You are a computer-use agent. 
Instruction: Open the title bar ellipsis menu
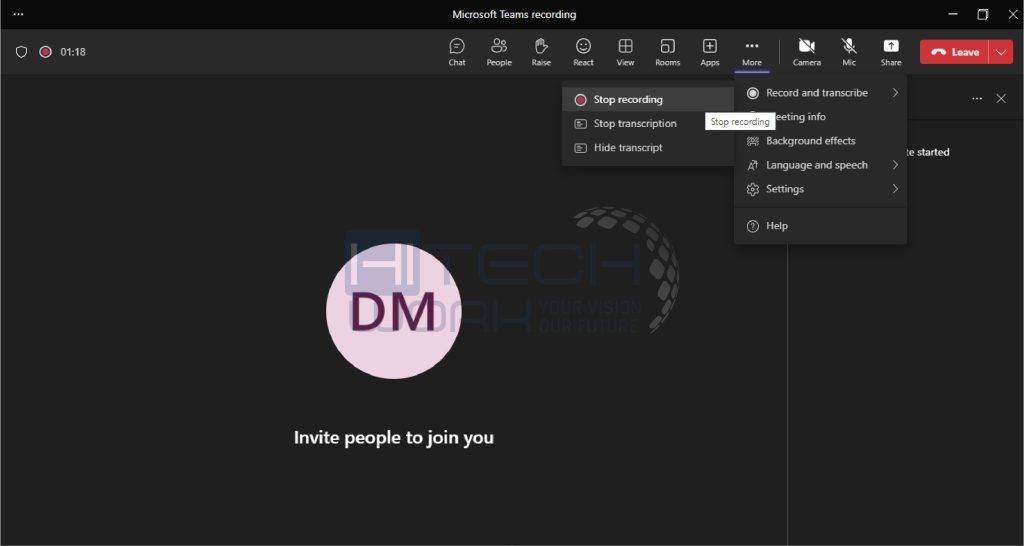pyautogui.click(x=18, y=14)
